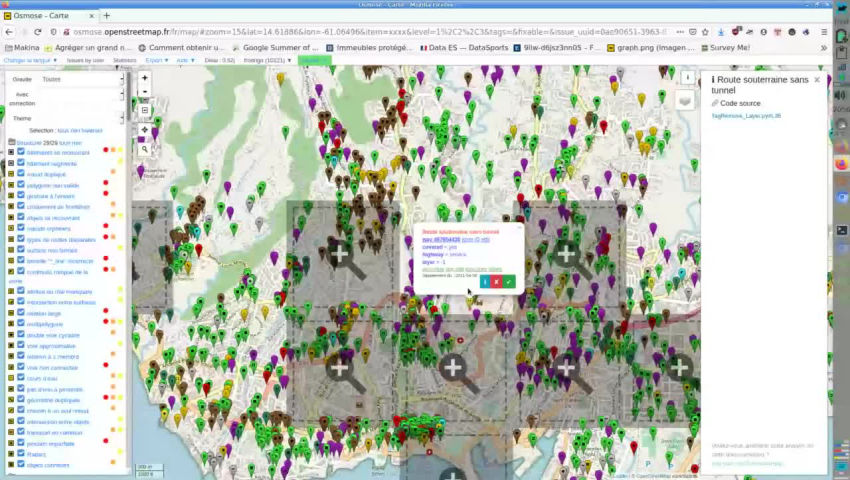The width and height of the screenshot is (850, 480).
Task: Uncheck the first issue category checkbox
Action: coord(21,152)
